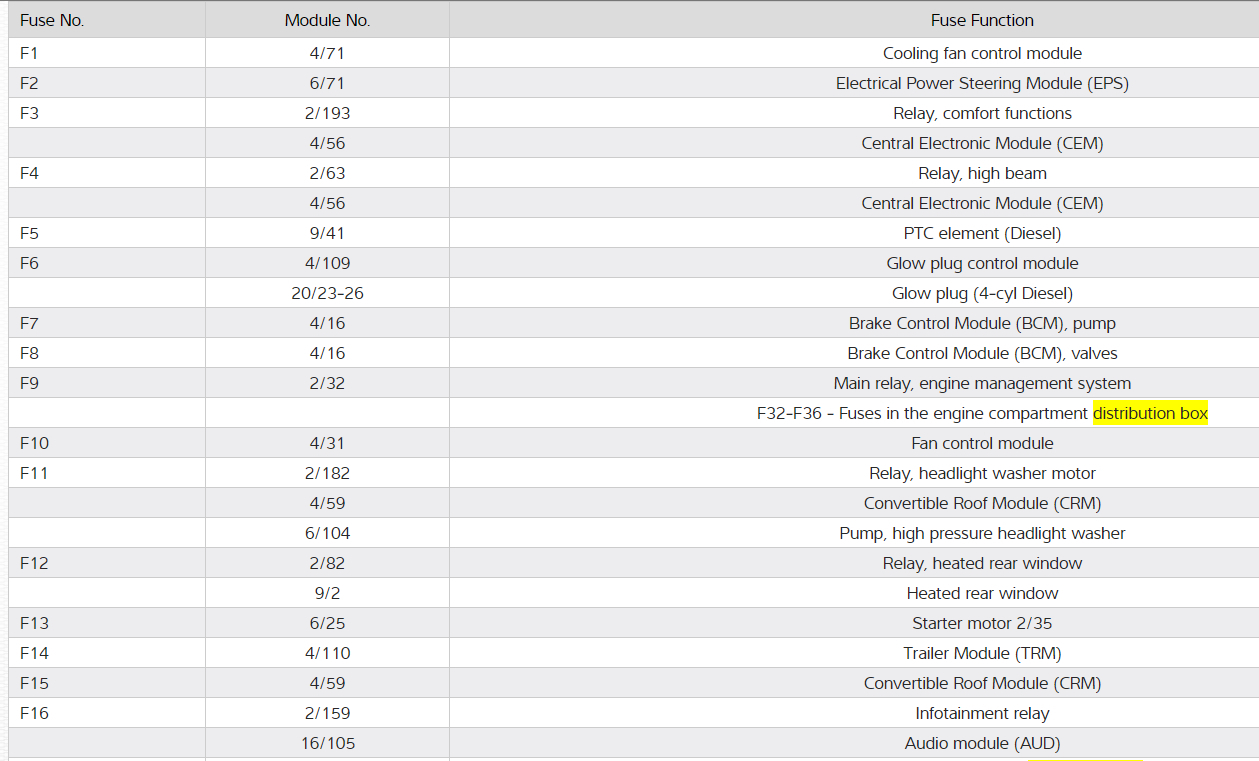Select module number 6/104

[327, 533]
